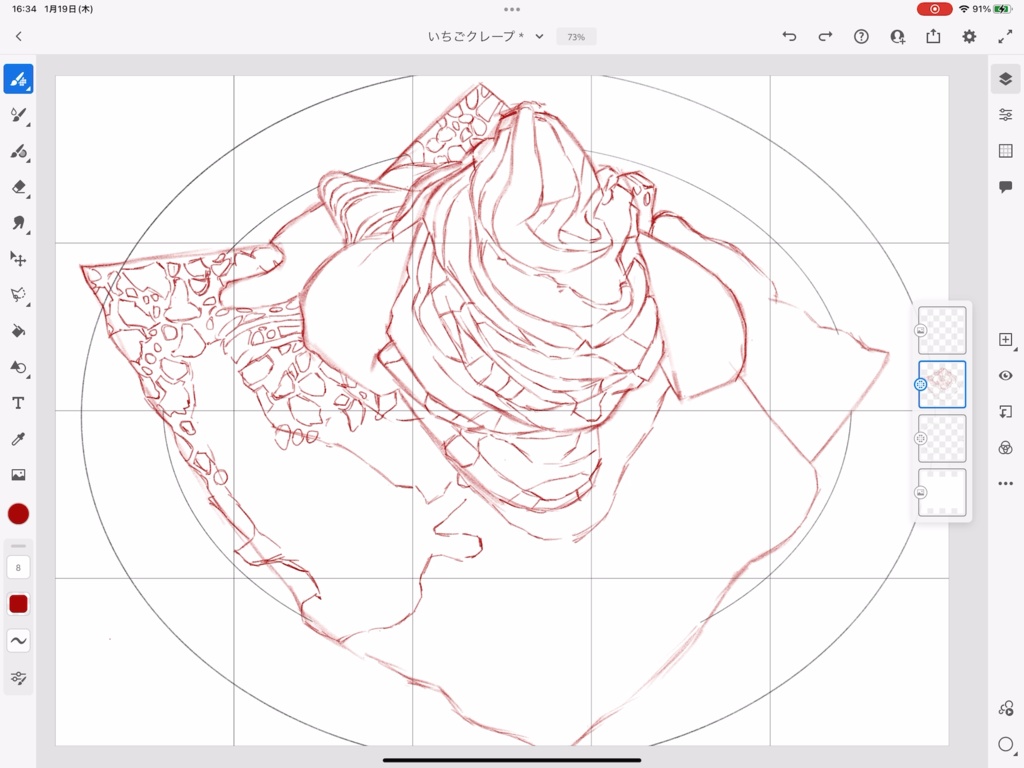Open the more layer actions ellipsis
This screenshot has width=1024, height=768.
click(1006, 483)
